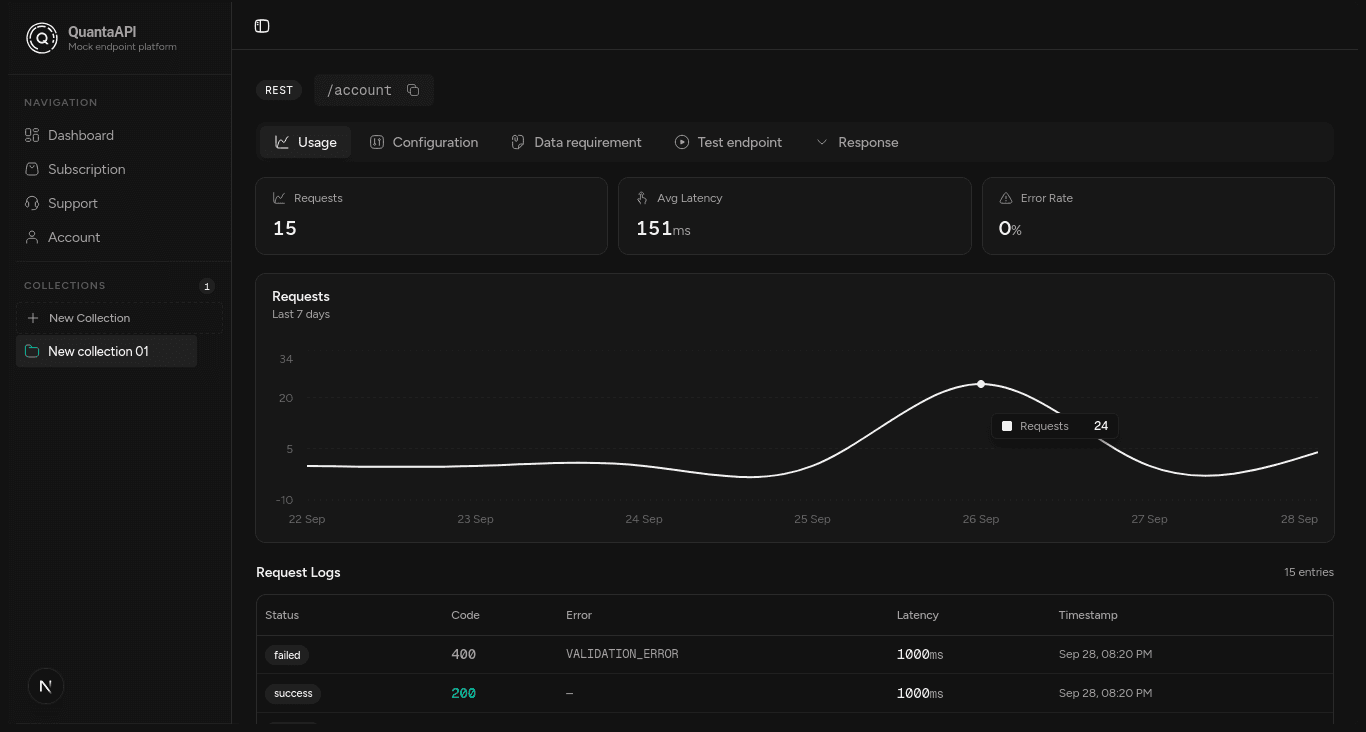Click the Next.js round badge icon

click(45, 686)
